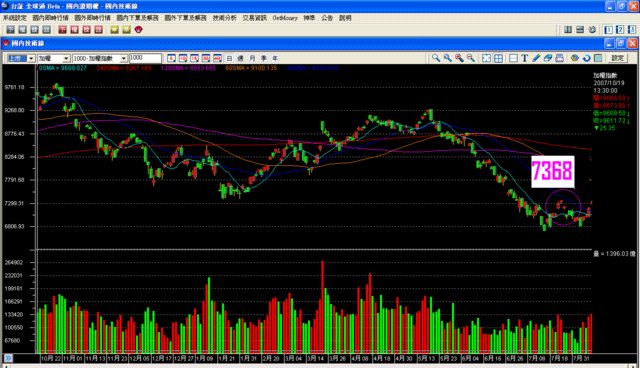Click the globe color icon in chart toolbar

[x=575, y=58]
